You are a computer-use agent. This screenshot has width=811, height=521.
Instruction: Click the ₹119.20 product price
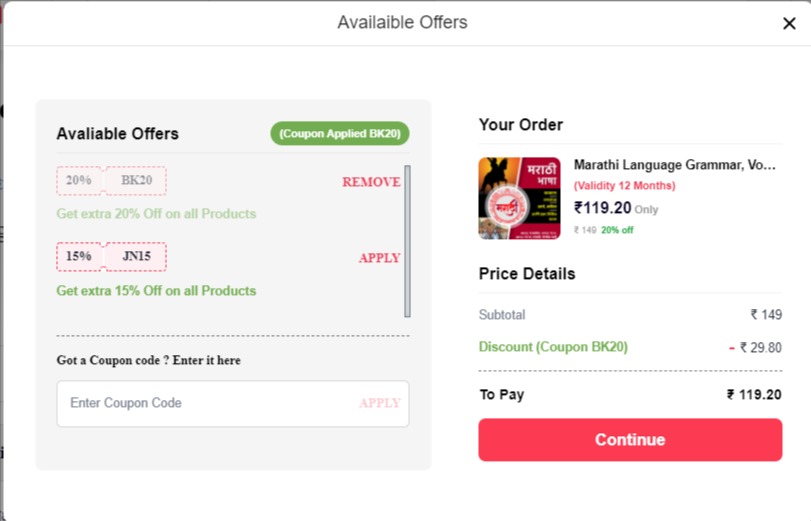click(603, 208)
